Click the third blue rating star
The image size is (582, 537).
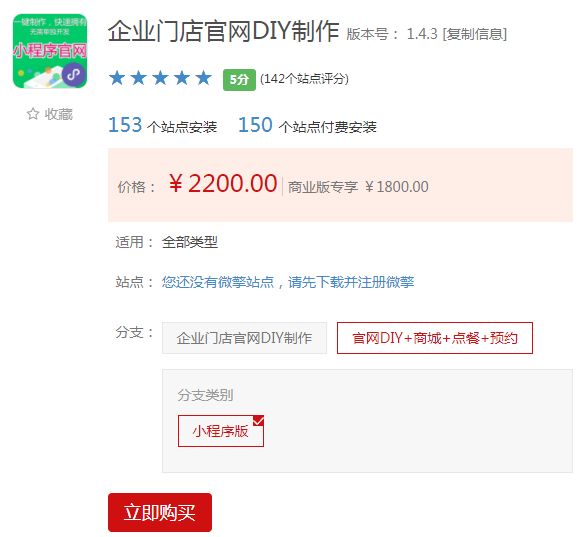pyautogui.click(x=160, y=78)
